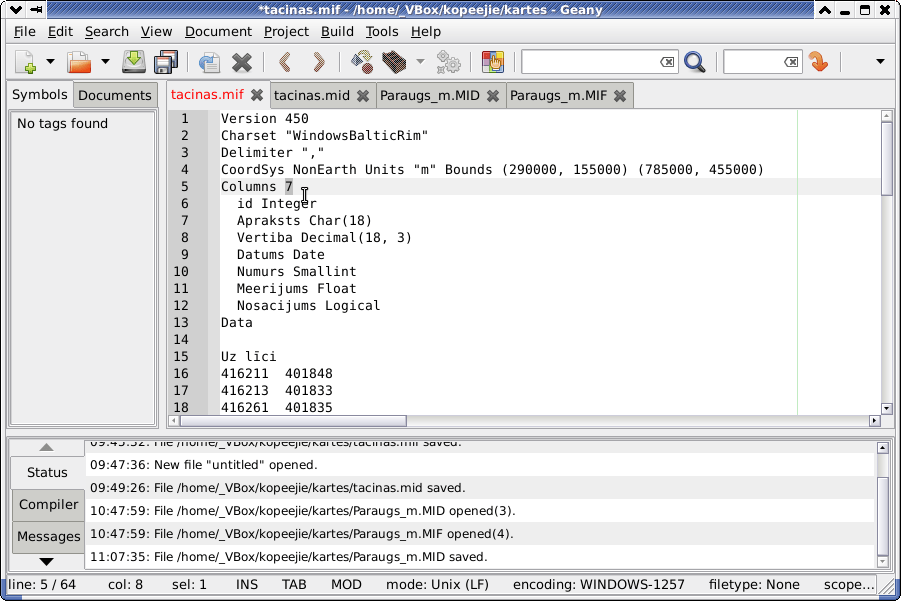The image size is (901, 601).
Task: Close the current file with the X icon
Action: (x=242, y=62)
